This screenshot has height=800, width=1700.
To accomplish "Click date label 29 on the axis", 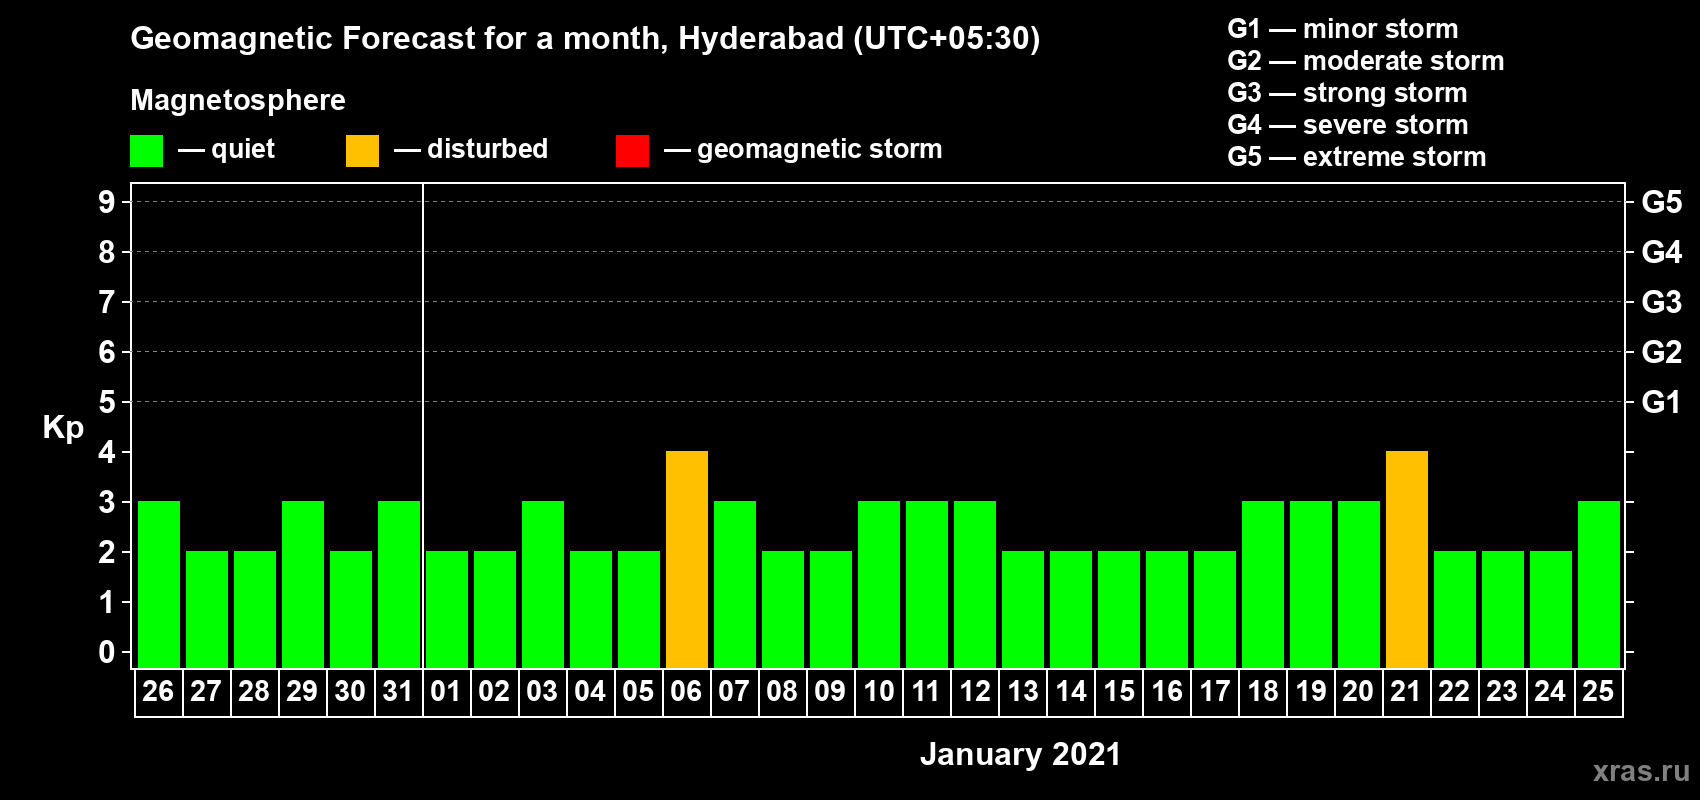I will (302, 692).
